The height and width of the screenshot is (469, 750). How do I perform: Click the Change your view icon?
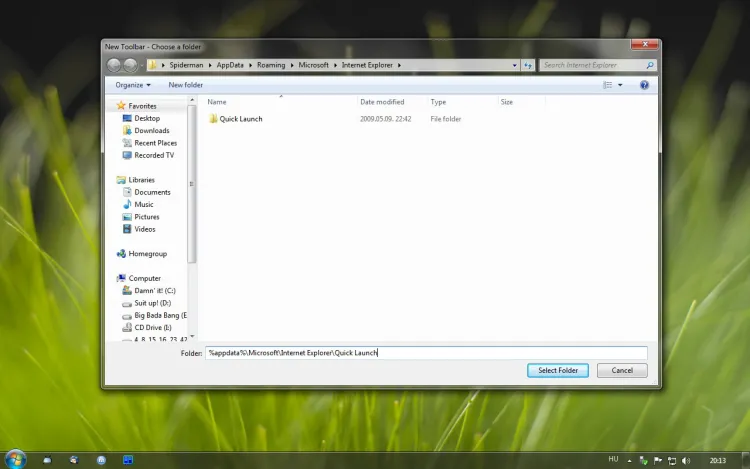(x=607, y=85)
